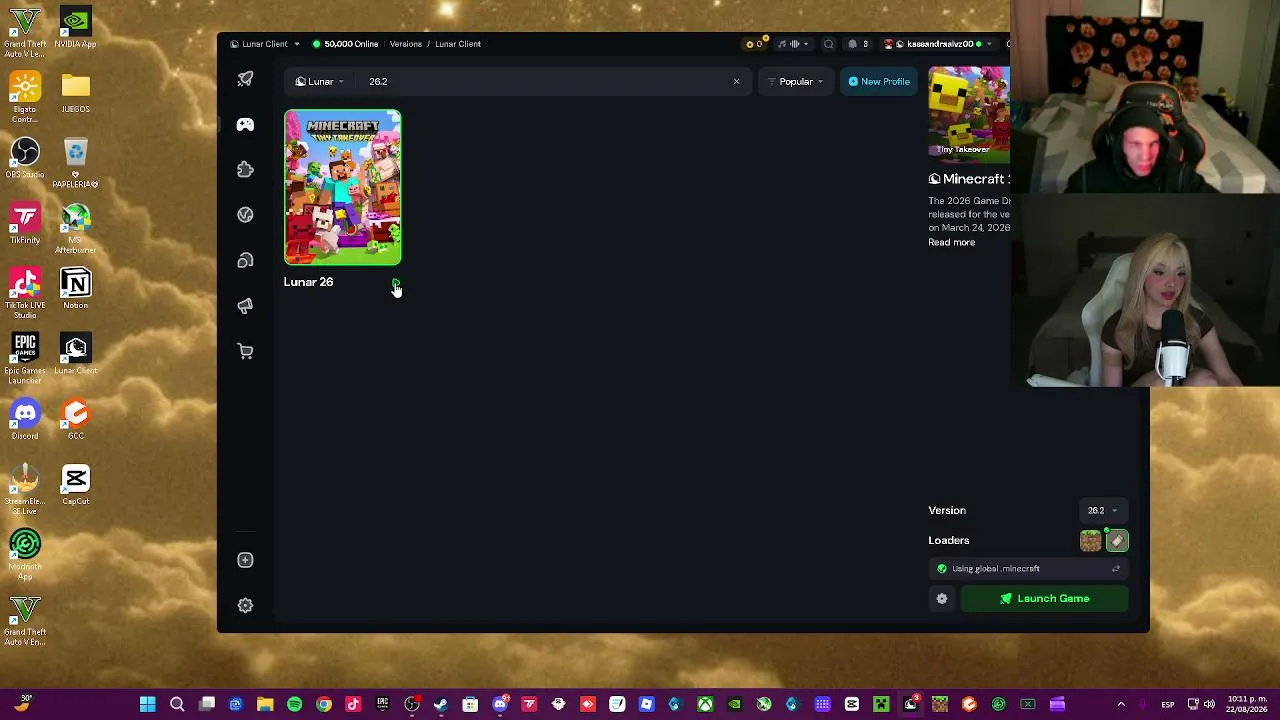Click the Versions breadcrumb
The height and width of the screenshot is (720, 1280).
(x=406, y=44)
